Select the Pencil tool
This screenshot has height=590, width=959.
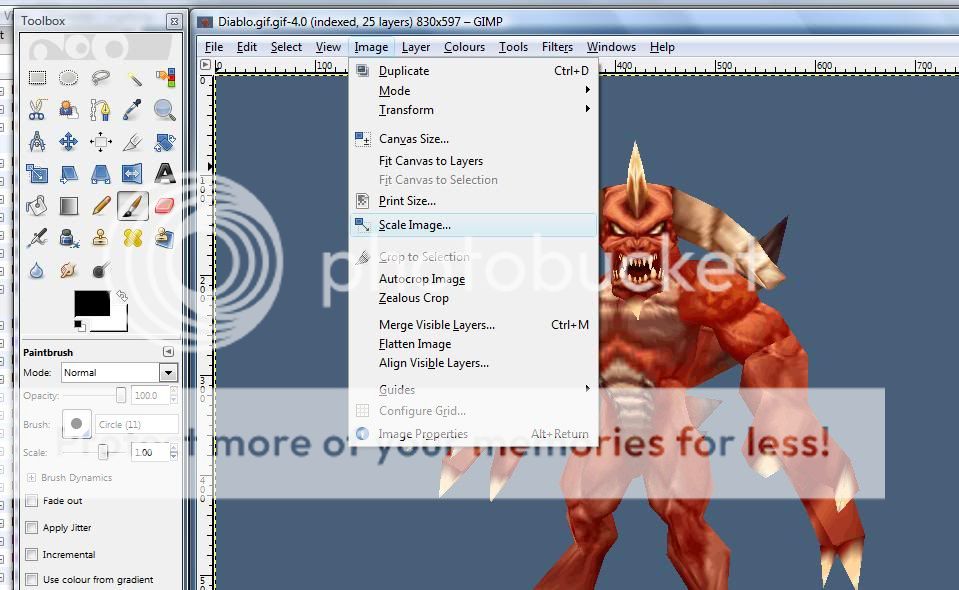(x=100, y=205)
